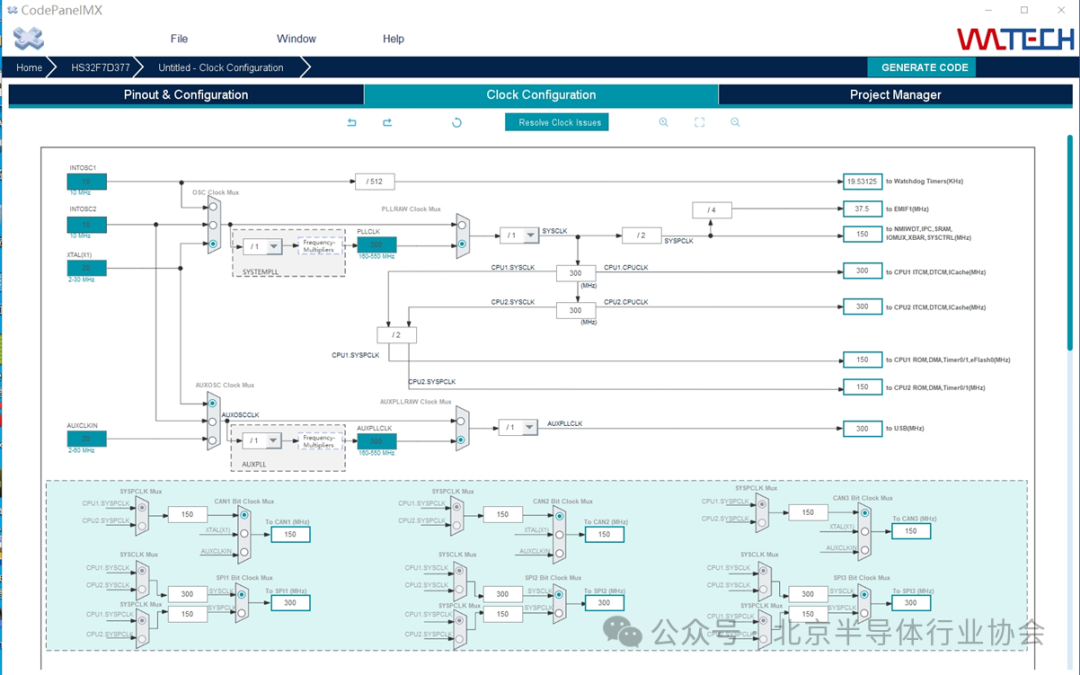
Task: Click the redo arrow icon
Action: tap(387, 123)
